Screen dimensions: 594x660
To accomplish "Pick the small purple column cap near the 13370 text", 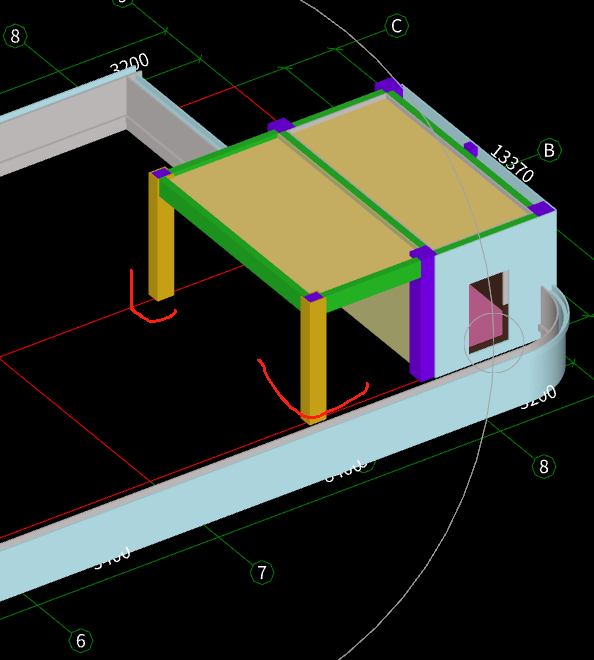I will click(x=471, y=148).
